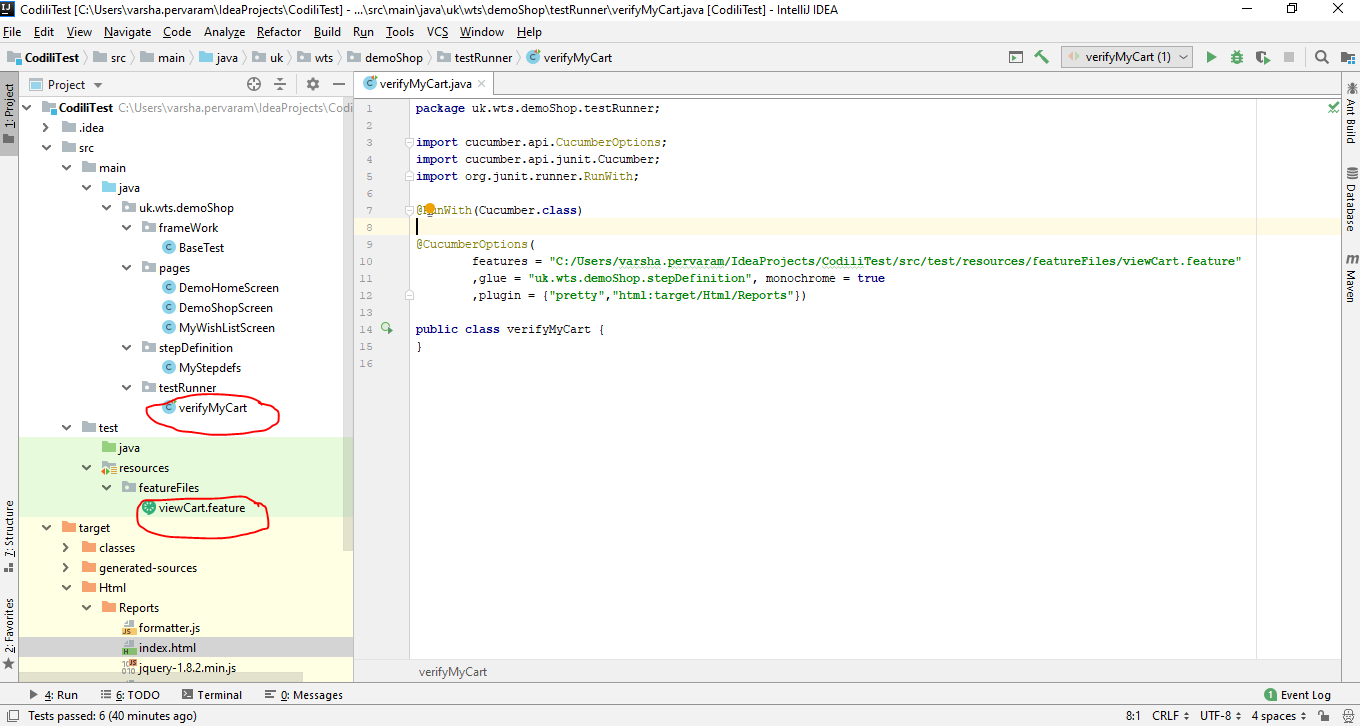Expand the run configurations dropdown showing verifyMyCart (1)
The height and width of the screenshot is (726, 1360).
point(1182,57)
